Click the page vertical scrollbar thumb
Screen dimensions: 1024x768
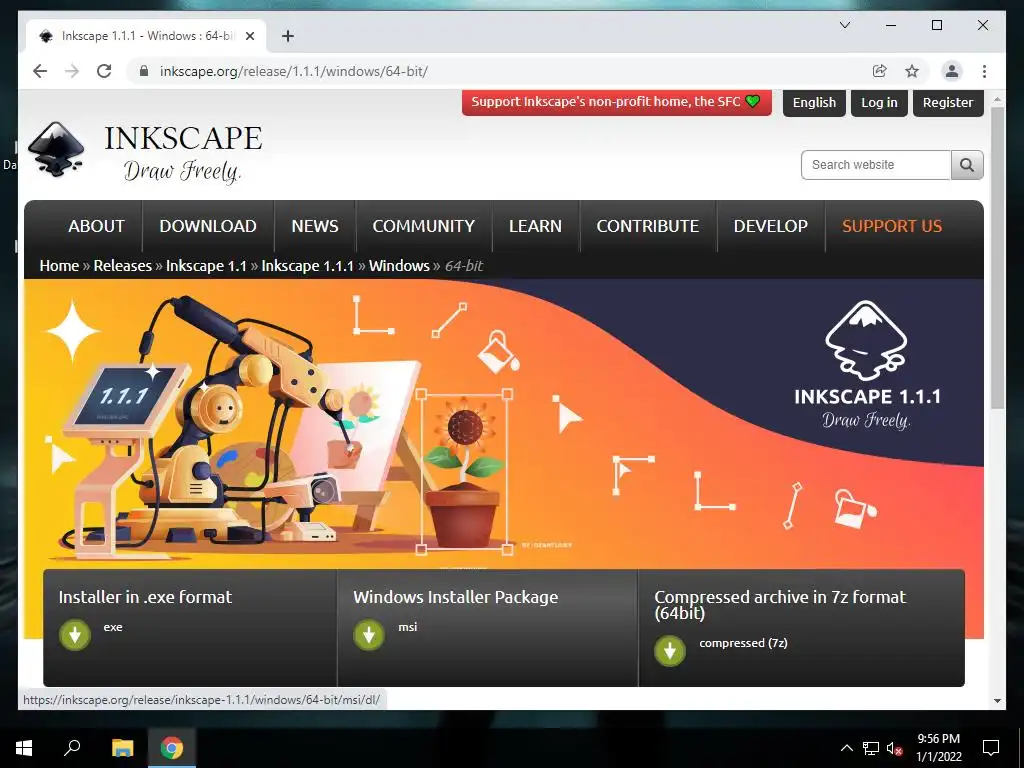(997, 258)
